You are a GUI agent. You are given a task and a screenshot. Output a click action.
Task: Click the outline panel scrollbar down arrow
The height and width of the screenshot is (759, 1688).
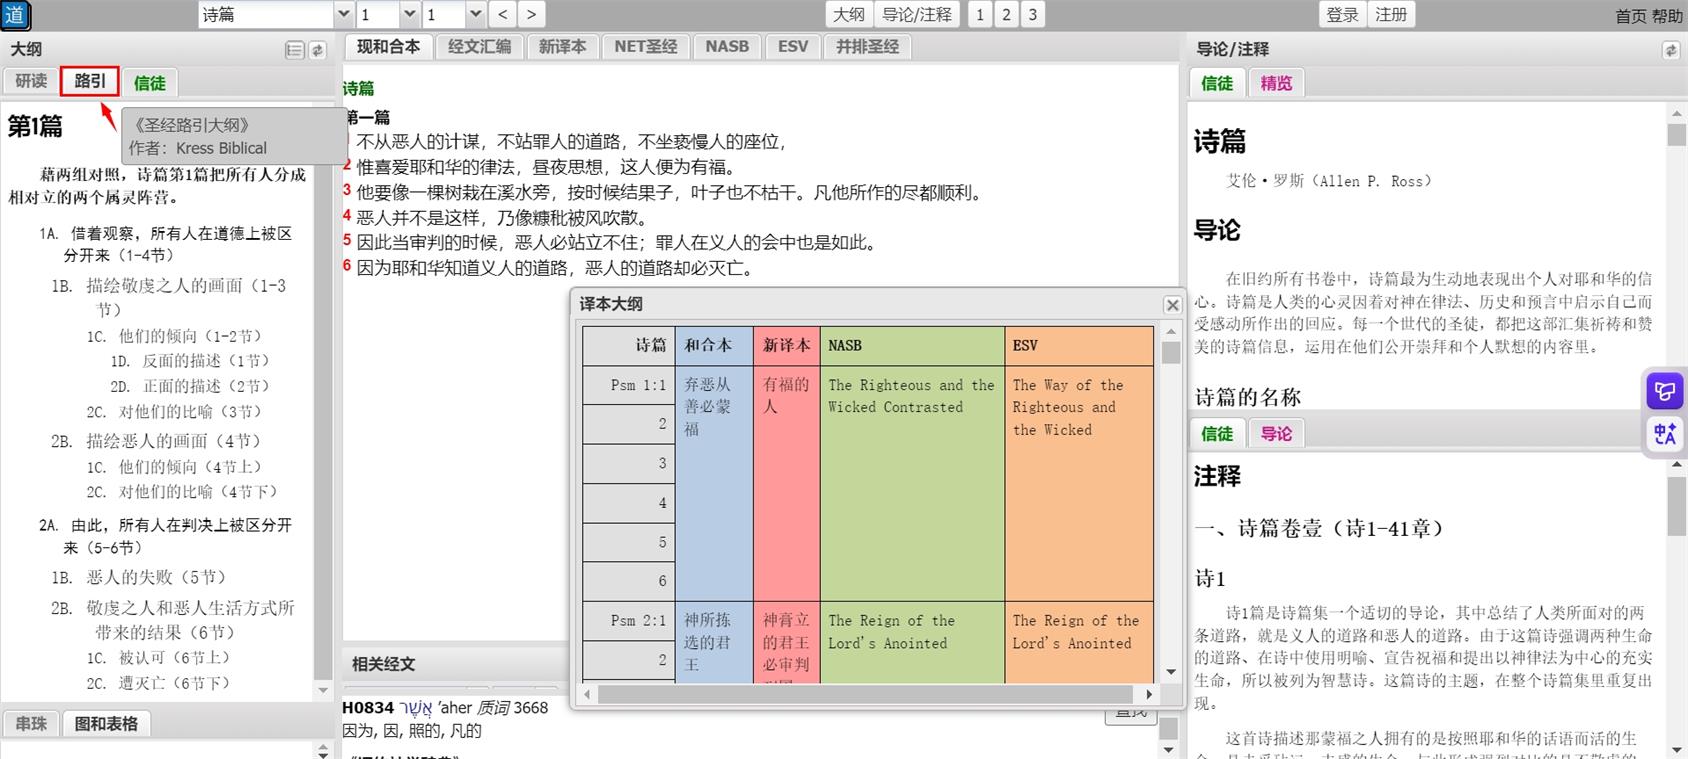click(323, 691)
